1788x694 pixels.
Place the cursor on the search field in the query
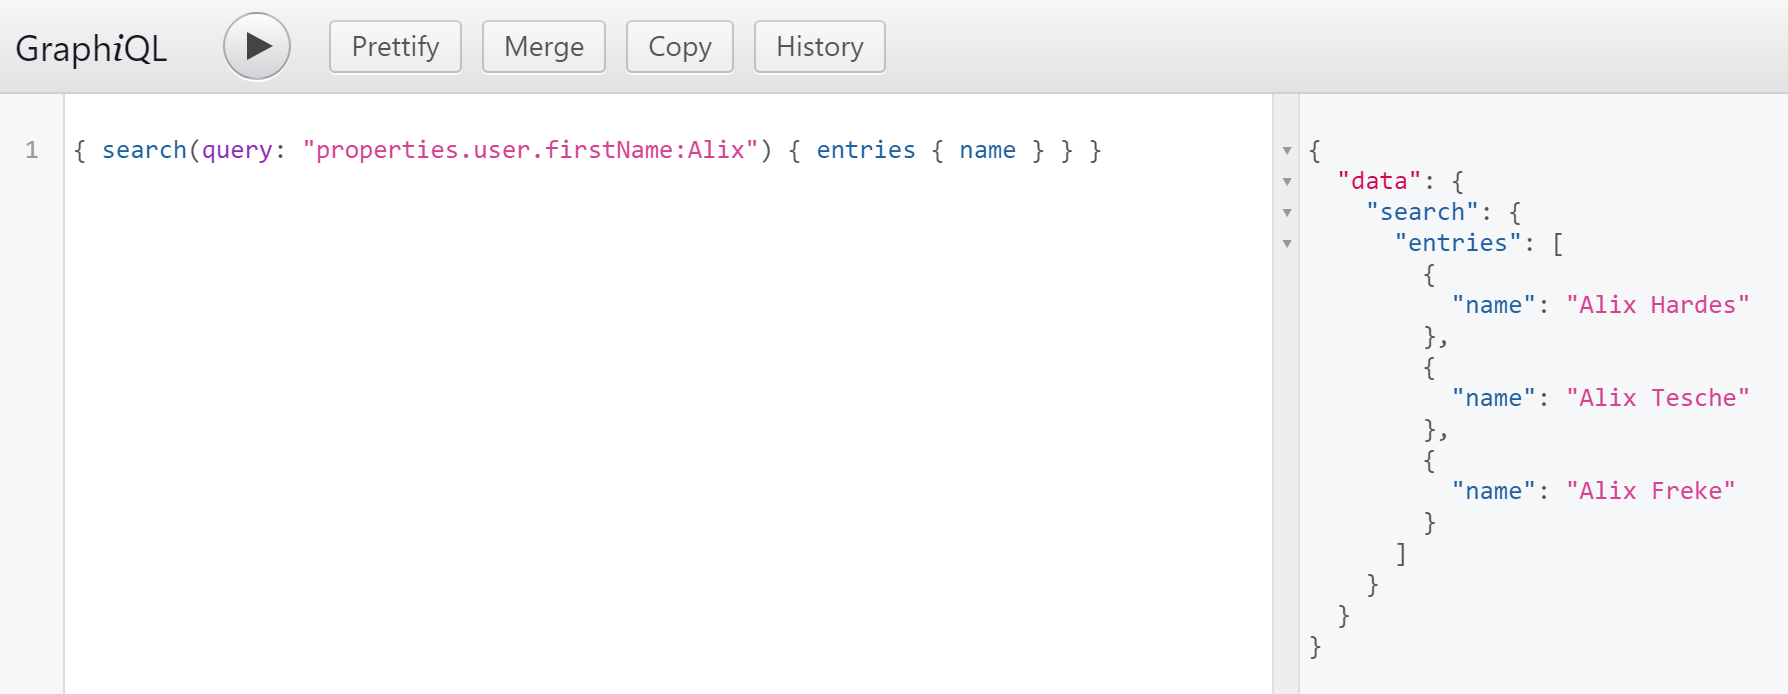pos(144,150)
